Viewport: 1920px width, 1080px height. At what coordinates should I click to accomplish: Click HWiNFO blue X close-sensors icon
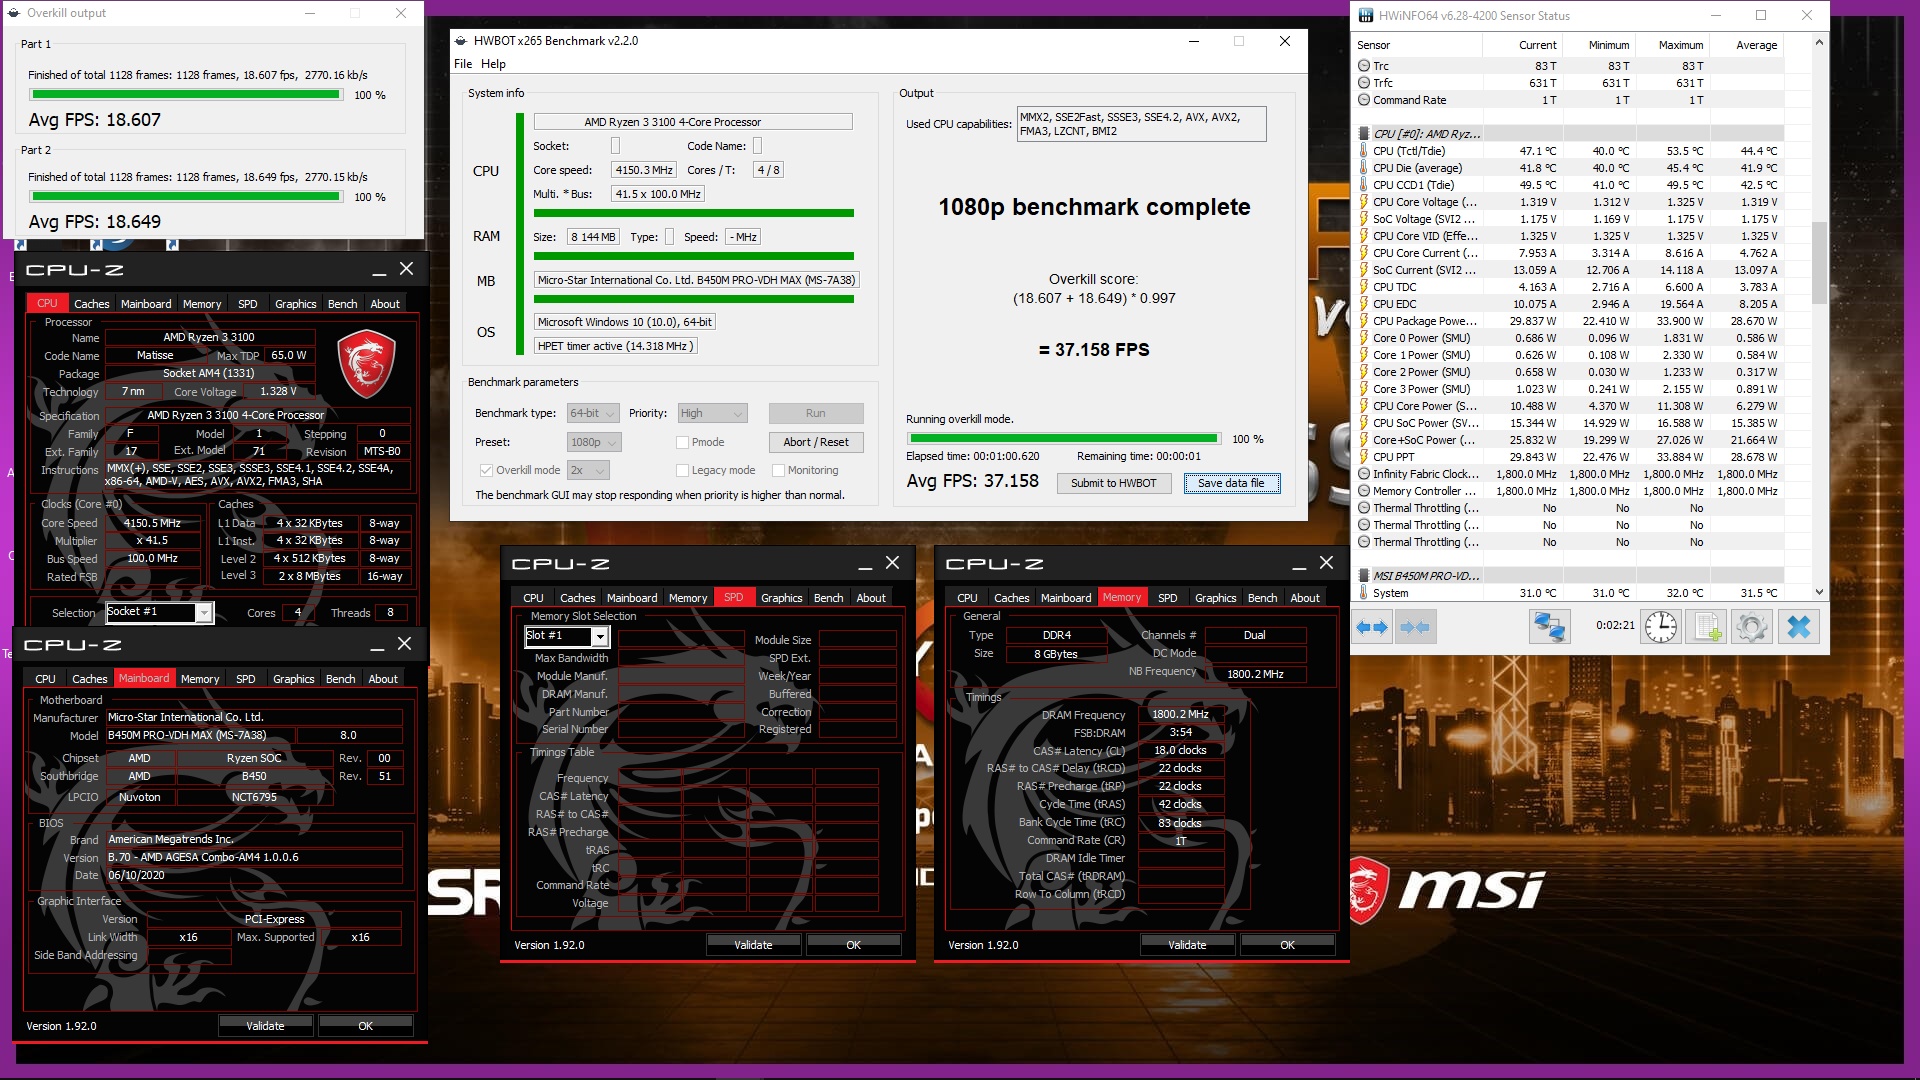1798,627
